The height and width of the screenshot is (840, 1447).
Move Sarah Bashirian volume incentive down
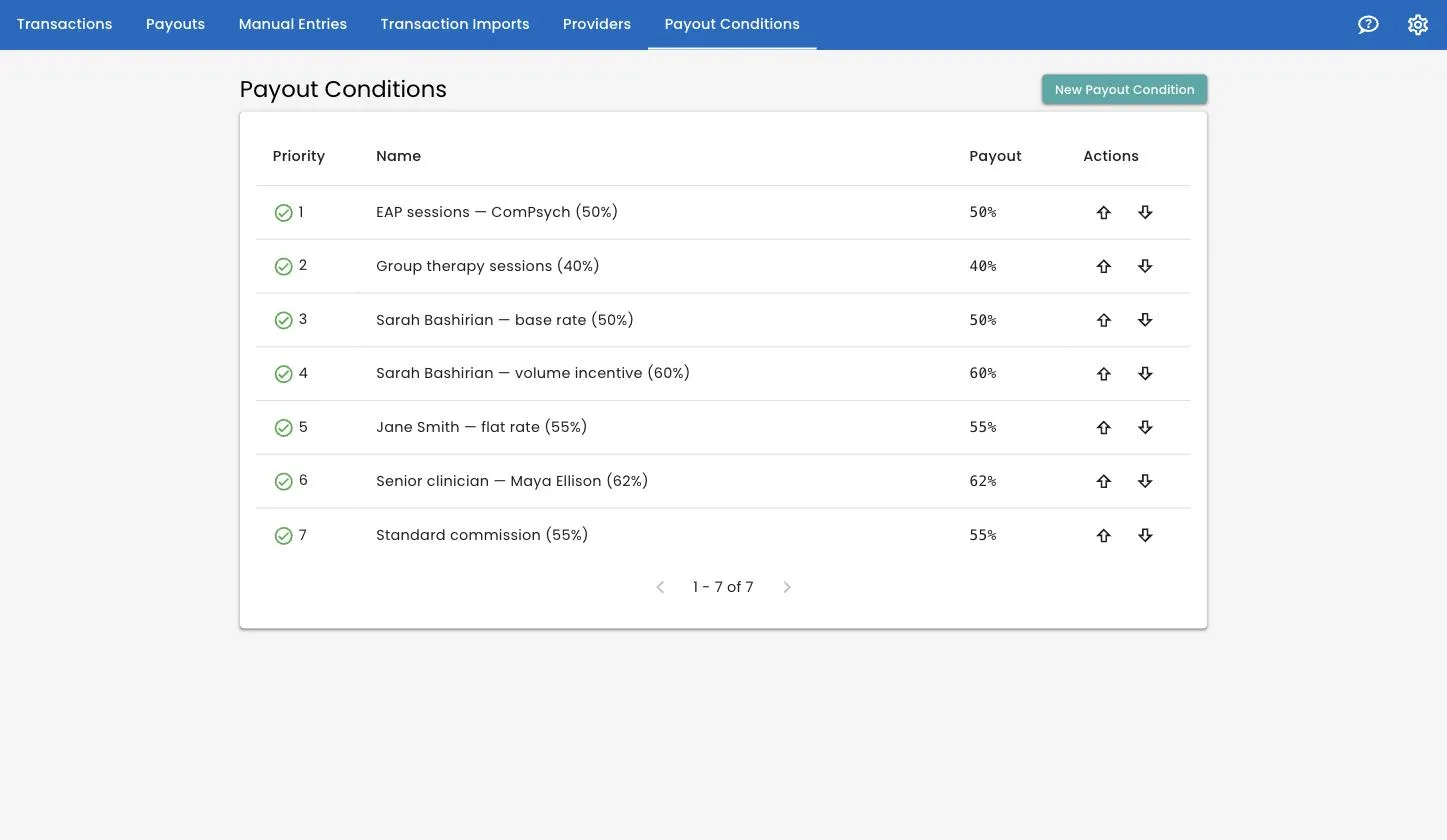pyautogui.click(x=1145, y=373)
